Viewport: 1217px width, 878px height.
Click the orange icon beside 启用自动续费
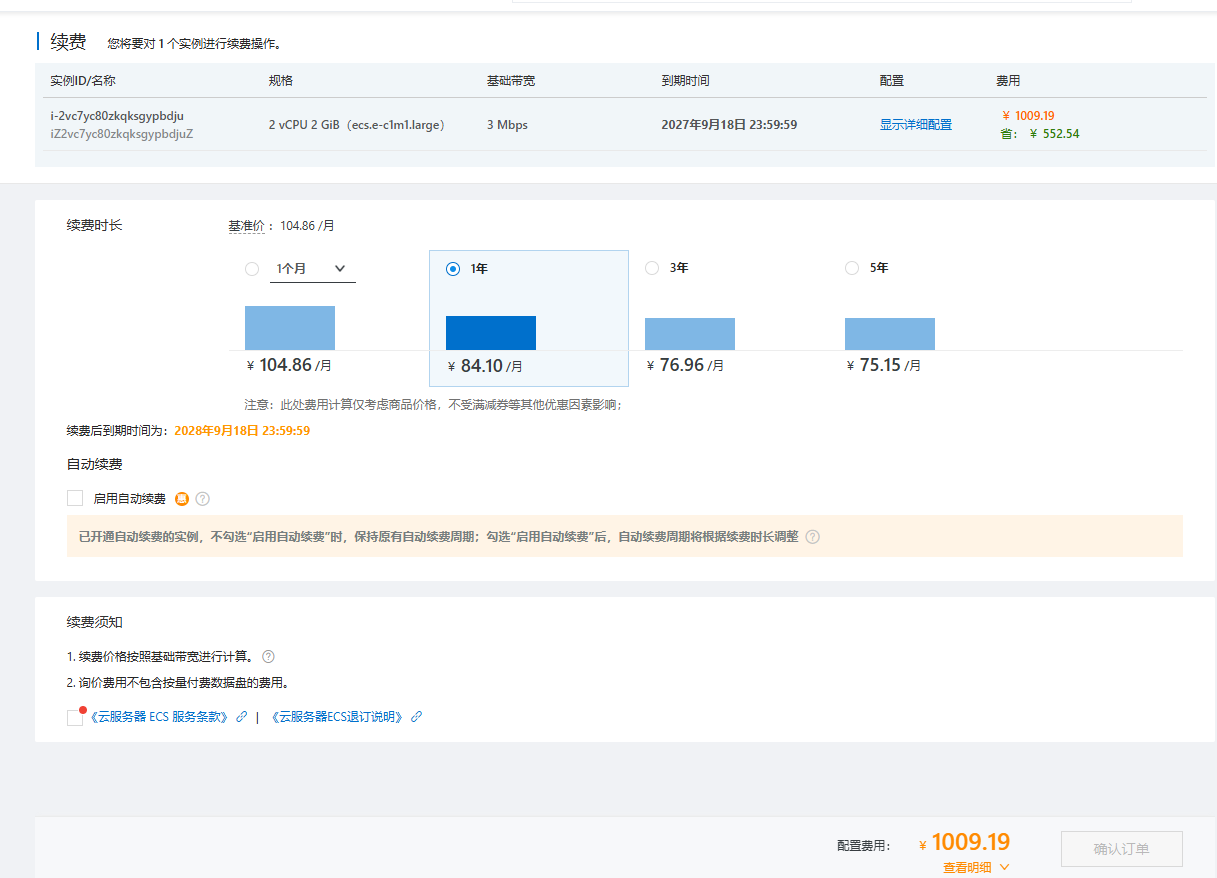pyautogui.click(x=182, y=499)
